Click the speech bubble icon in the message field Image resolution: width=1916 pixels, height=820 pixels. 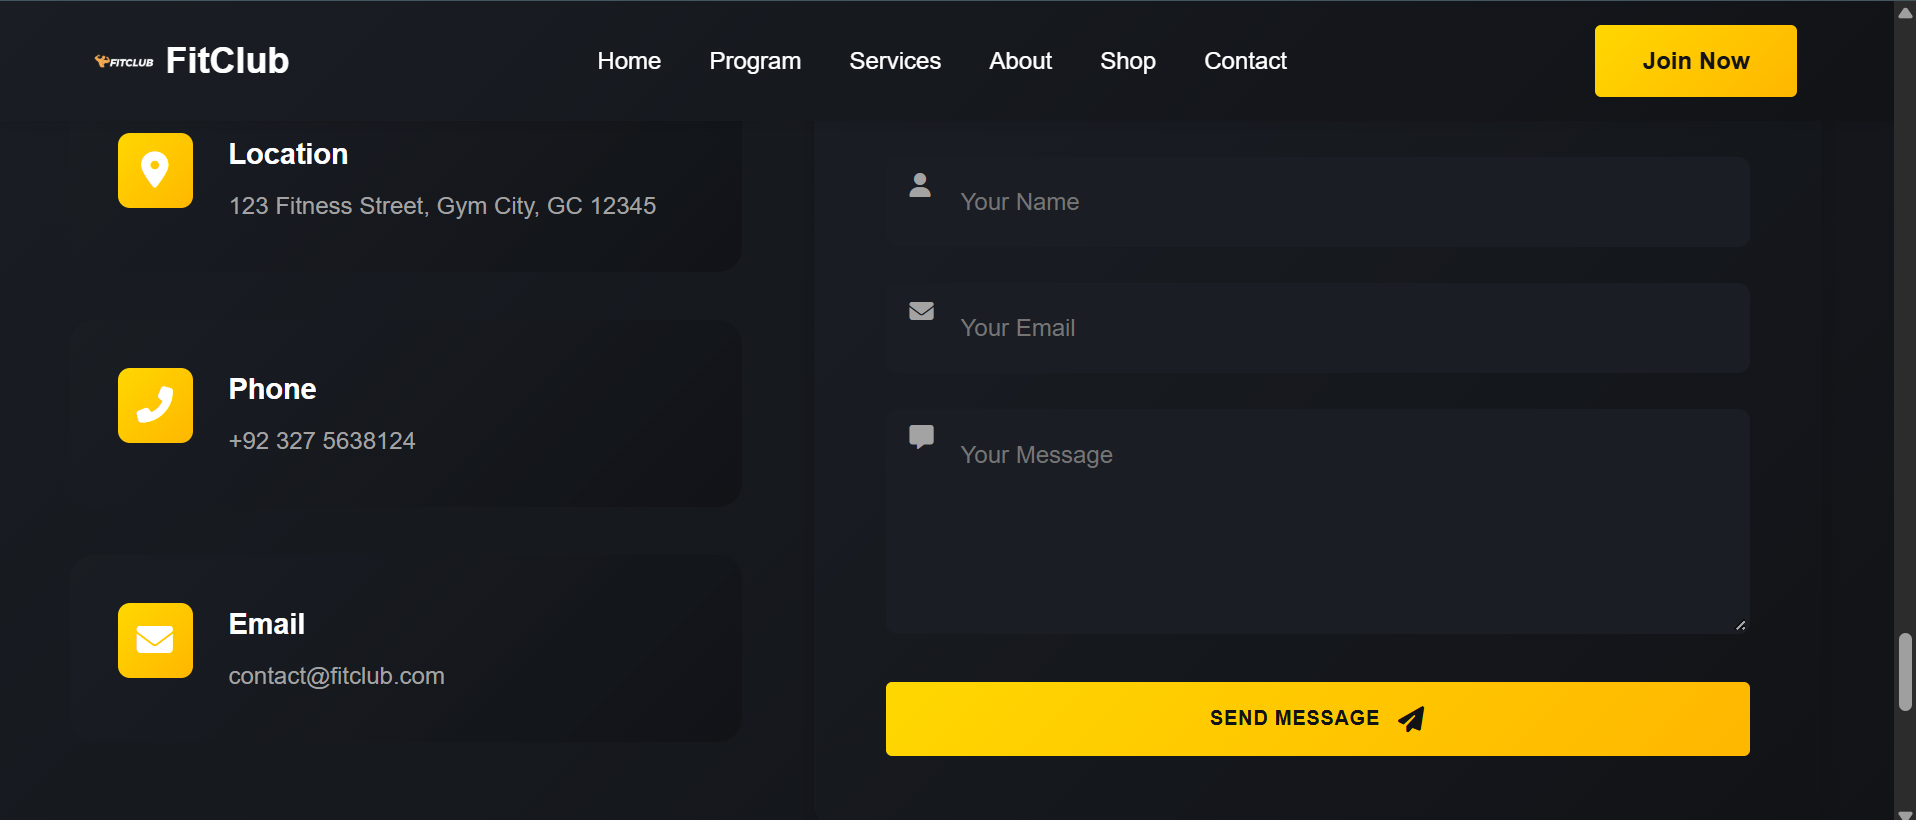tap(921, 437)
